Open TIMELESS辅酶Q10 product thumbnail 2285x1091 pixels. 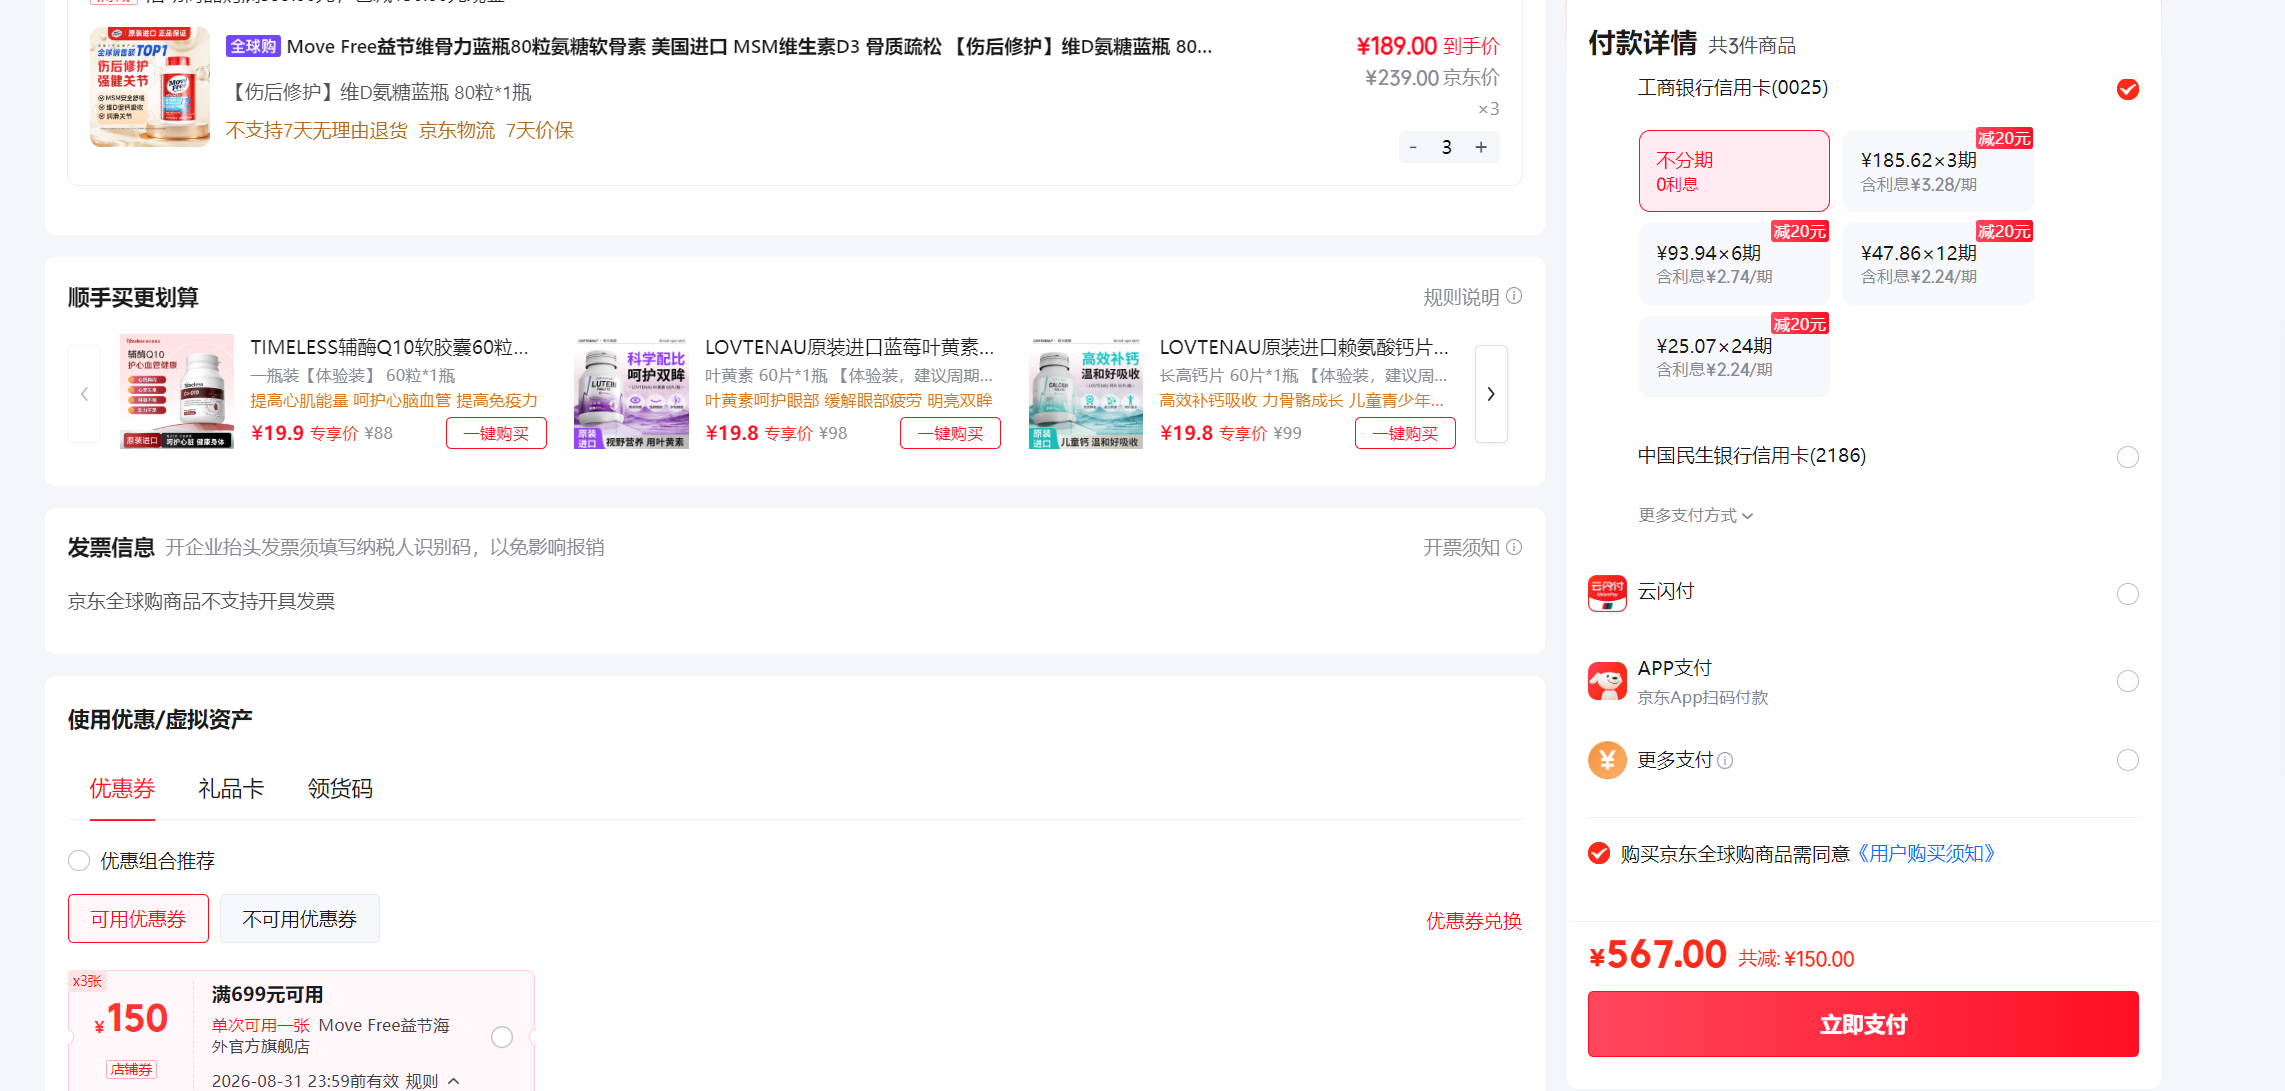177,391
